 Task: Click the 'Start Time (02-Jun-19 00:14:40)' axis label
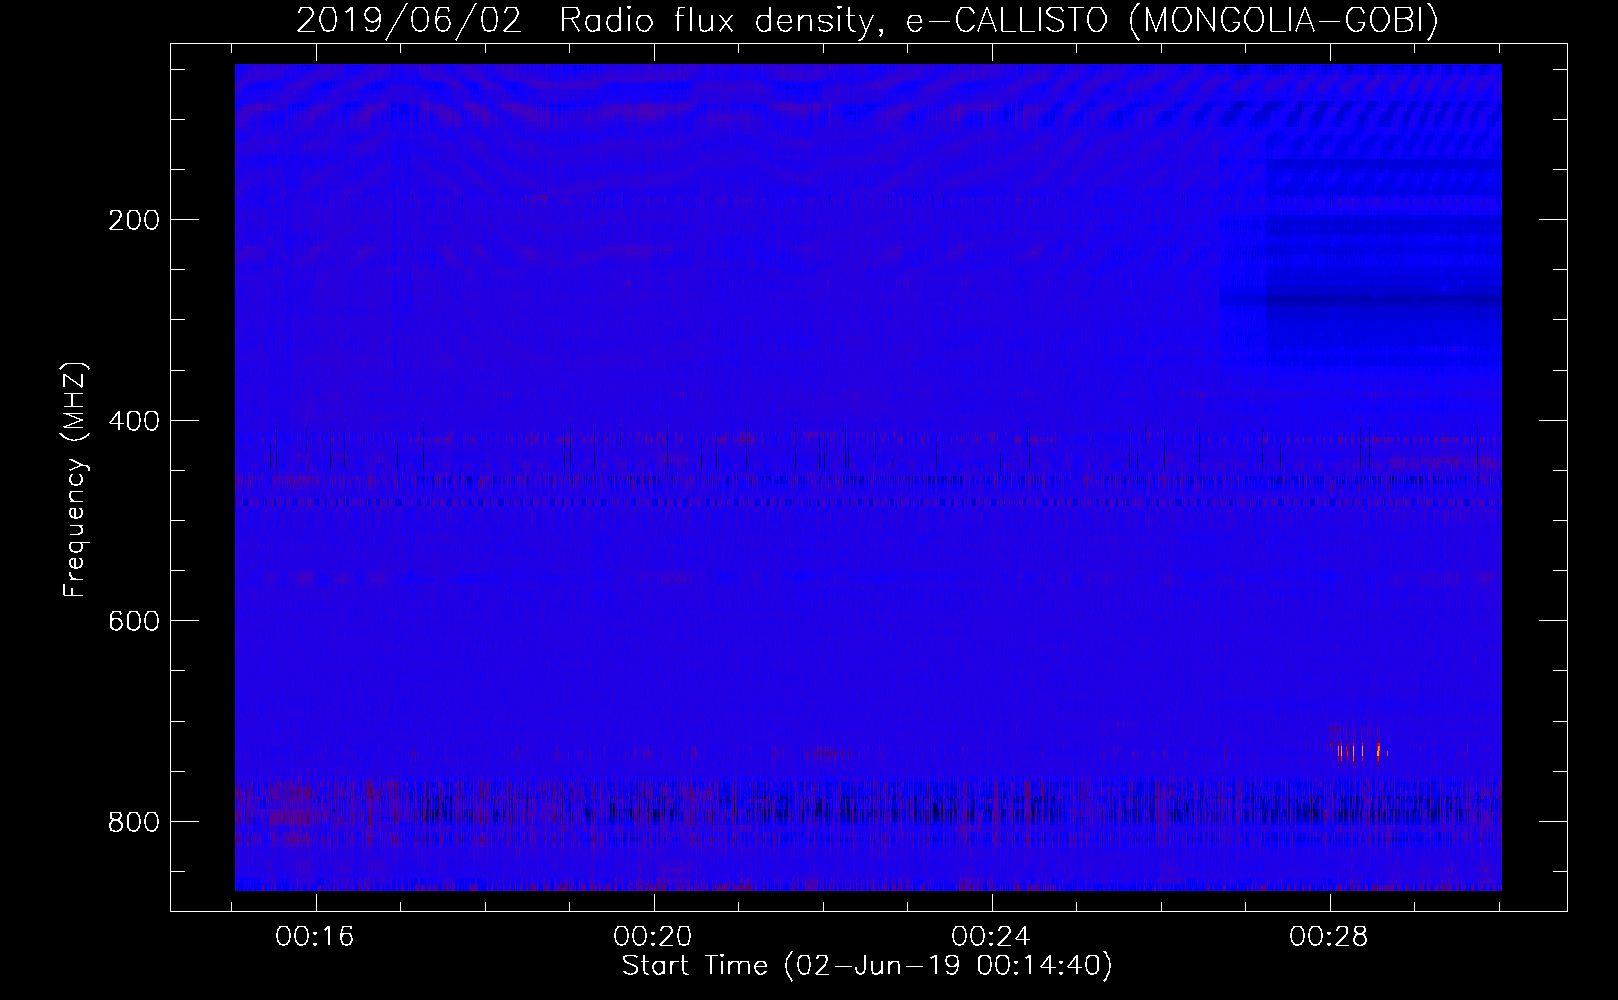coord(867,966)
